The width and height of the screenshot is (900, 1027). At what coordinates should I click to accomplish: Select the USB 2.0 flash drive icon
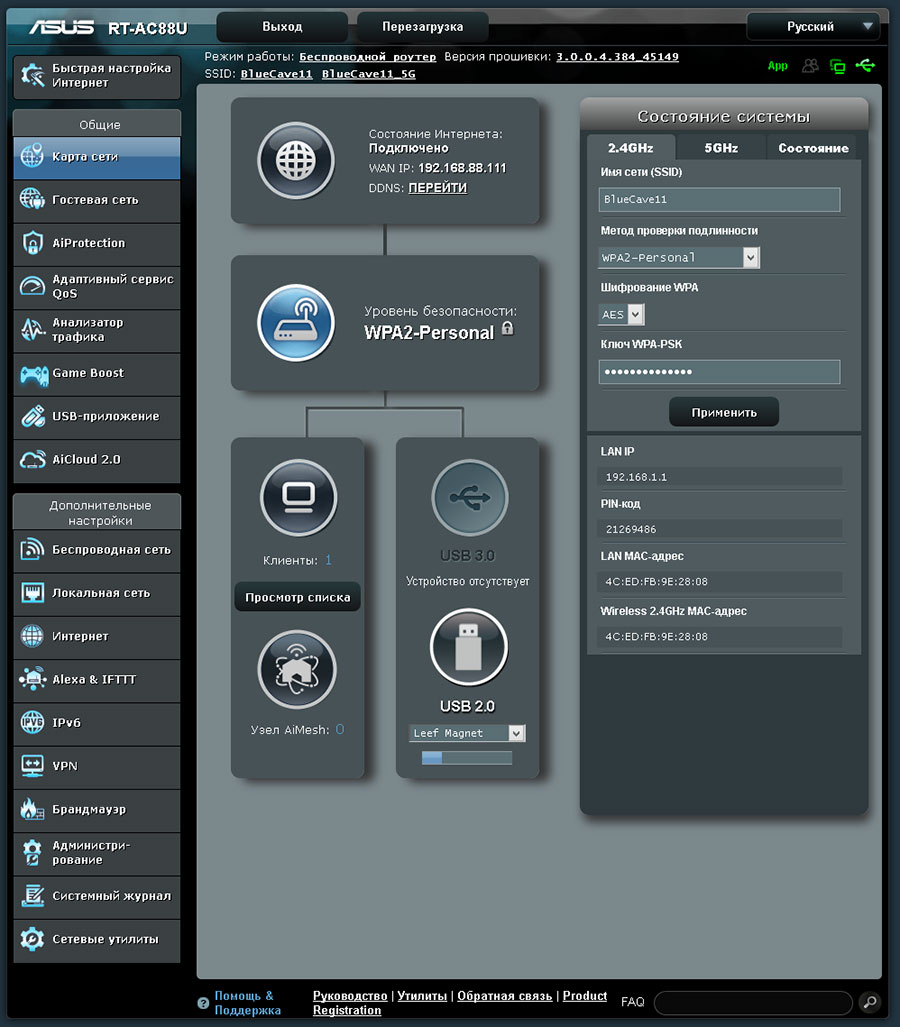click(x=468, y=647)
